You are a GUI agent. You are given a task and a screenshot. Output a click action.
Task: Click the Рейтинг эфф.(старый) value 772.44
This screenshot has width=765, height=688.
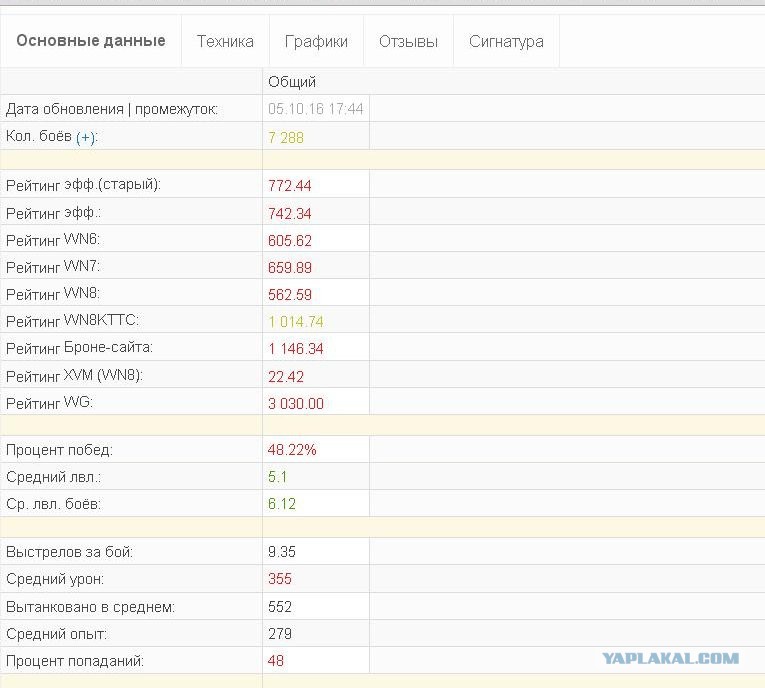coord(290,185)
